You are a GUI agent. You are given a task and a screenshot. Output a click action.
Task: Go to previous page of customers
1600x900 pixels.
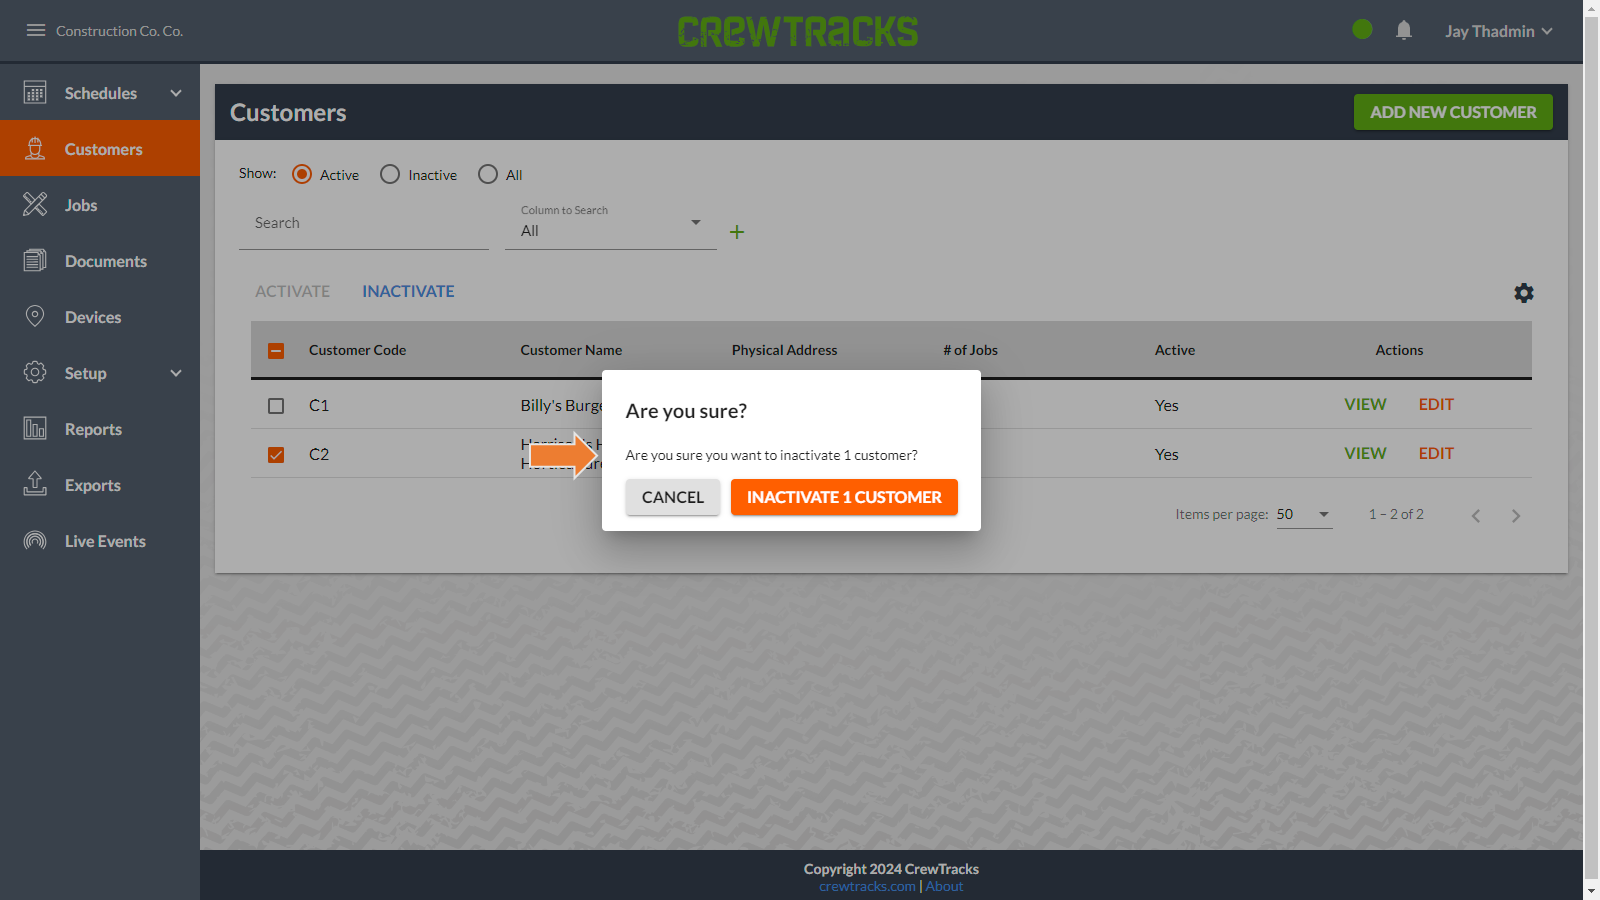tap(1476, 516)
